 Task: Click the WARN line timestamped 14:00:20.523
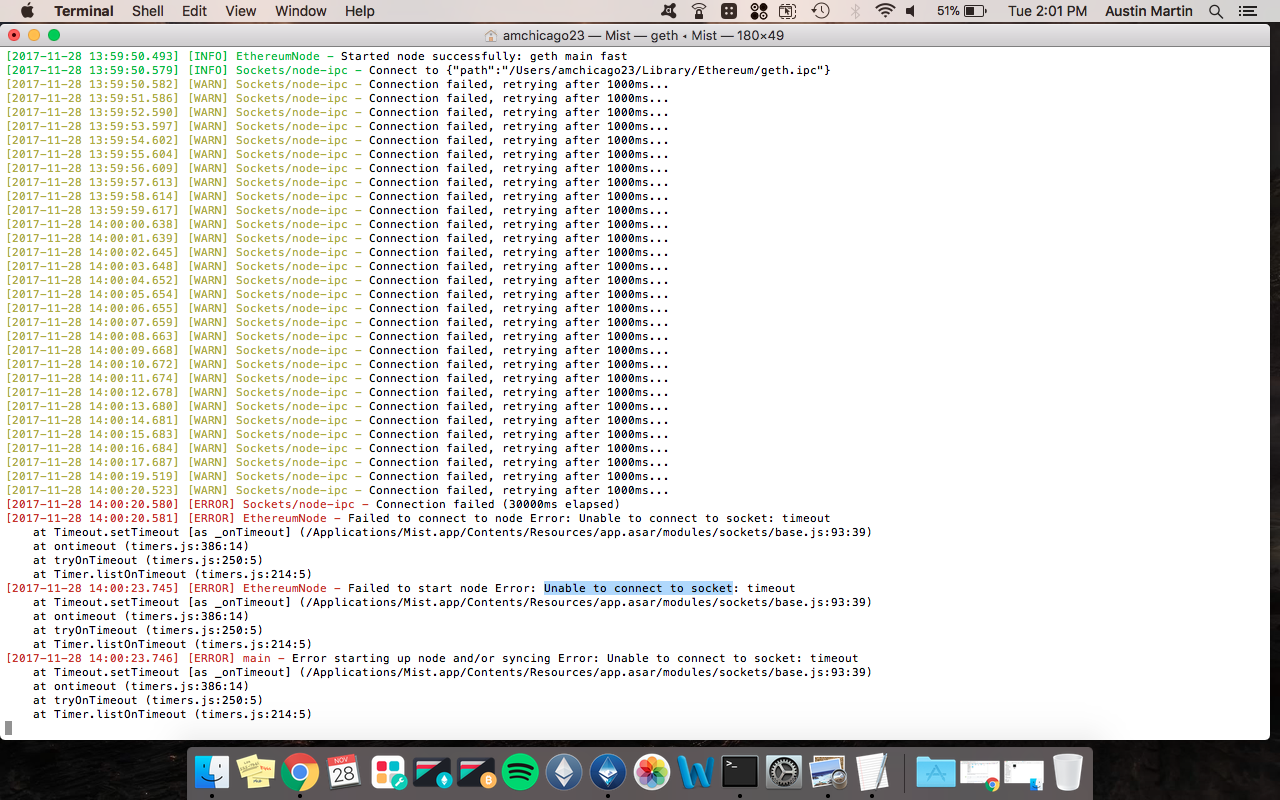point(338,490)
